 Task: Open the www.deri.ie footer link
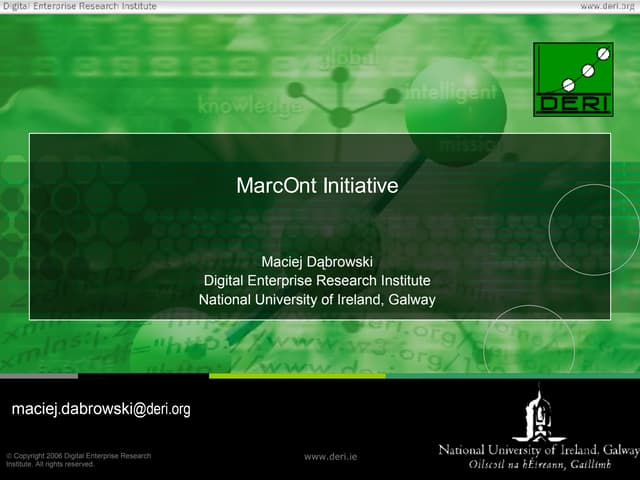pos(331,456)
